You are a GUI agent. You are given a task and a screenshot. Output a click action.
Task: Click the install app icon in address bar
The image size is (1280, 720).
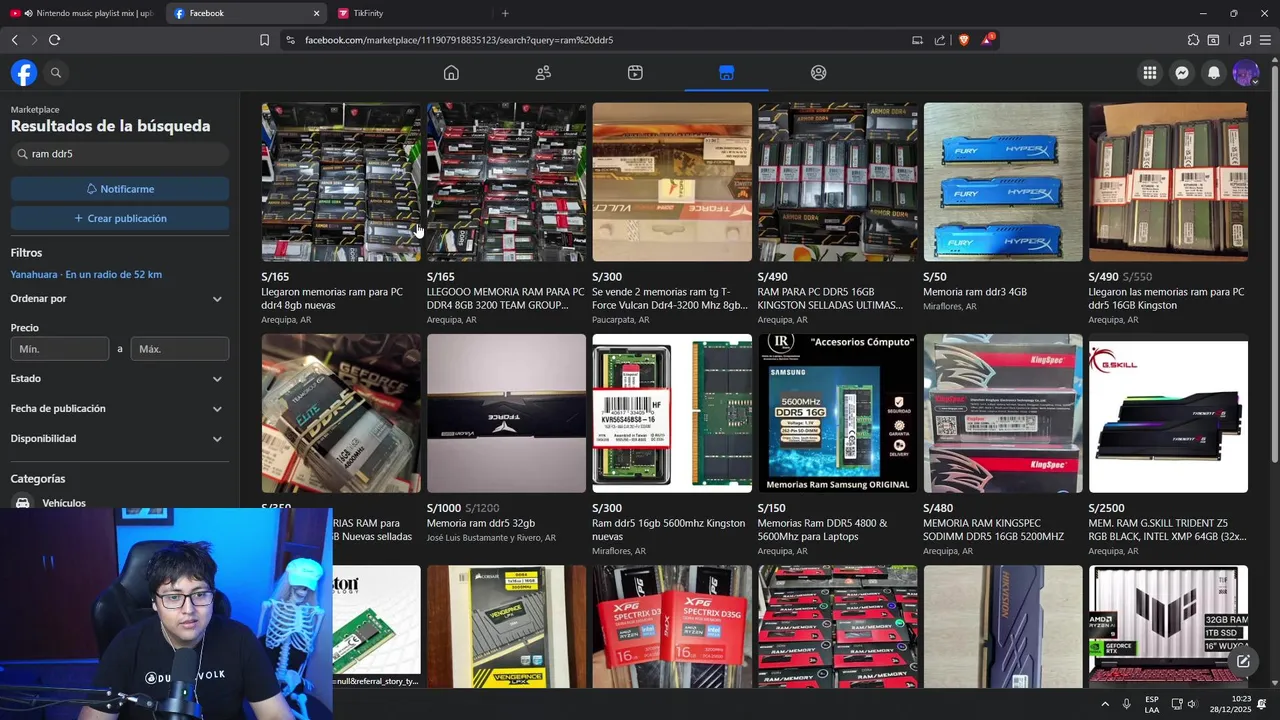(x=917, y=40)
